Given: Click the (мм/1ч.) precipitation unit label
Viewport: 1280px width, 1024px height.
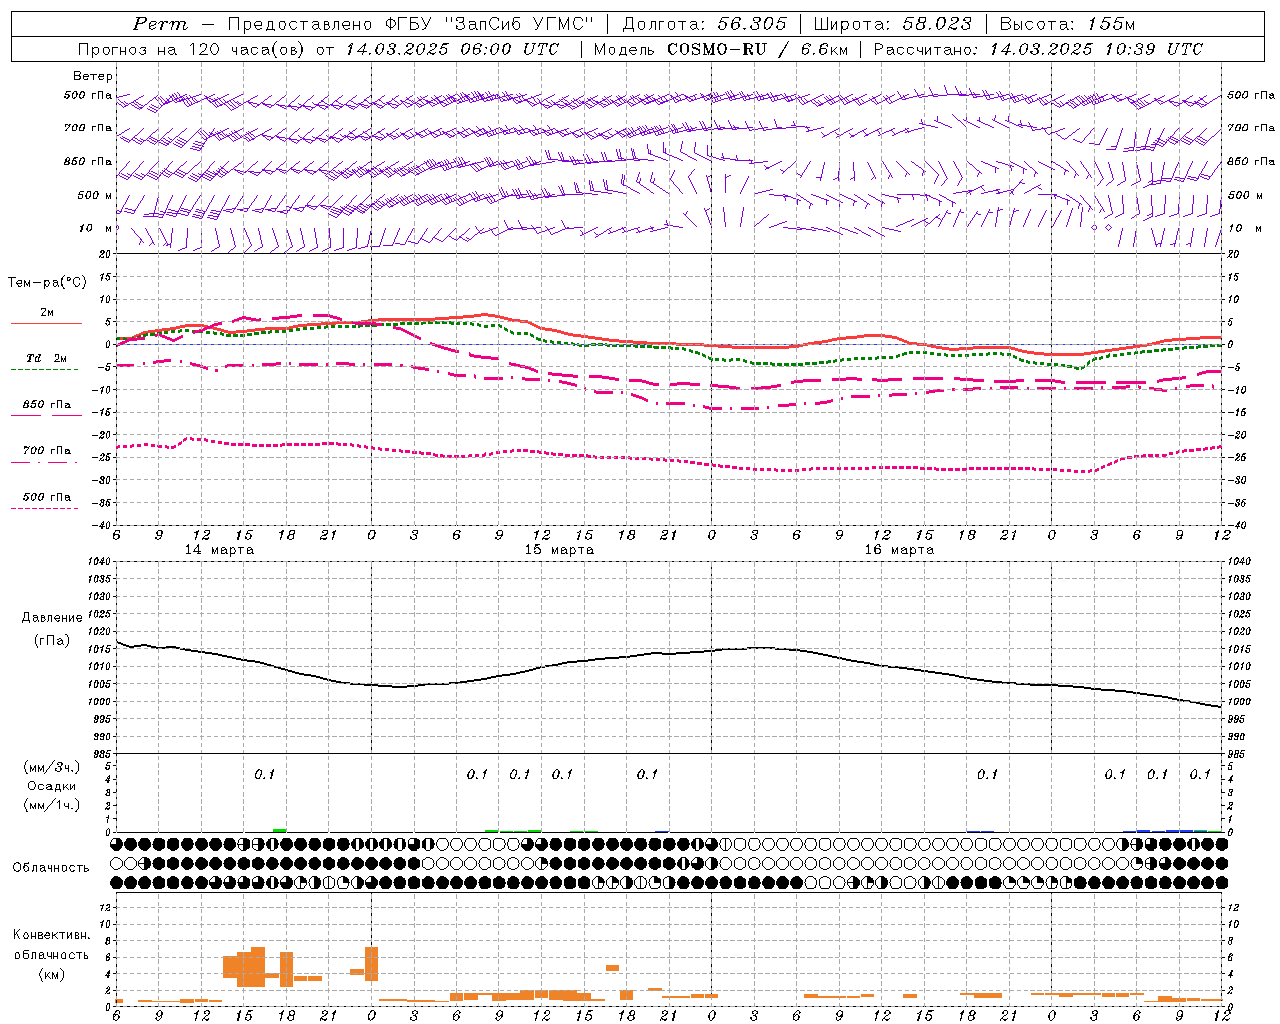Looking at the screenshot, I should 52,805.
